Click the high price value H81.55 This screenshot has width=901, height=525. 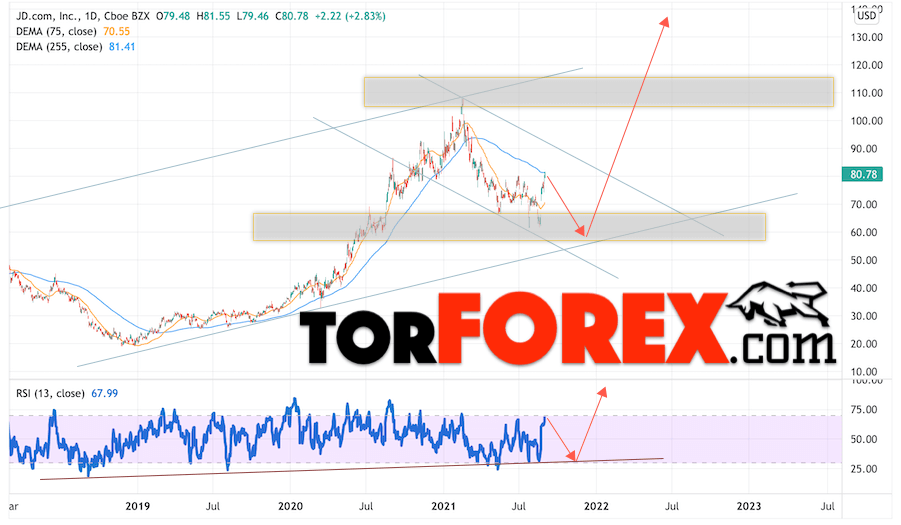coord(213,16)
